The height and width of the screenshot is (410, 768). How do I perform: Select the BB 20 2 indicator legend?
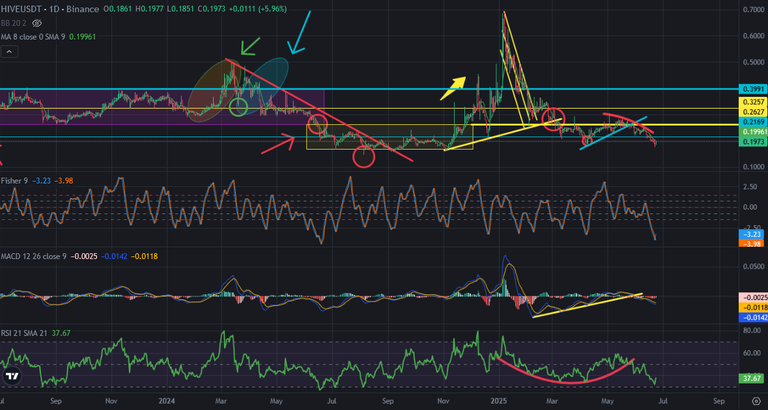coord(16,23)
